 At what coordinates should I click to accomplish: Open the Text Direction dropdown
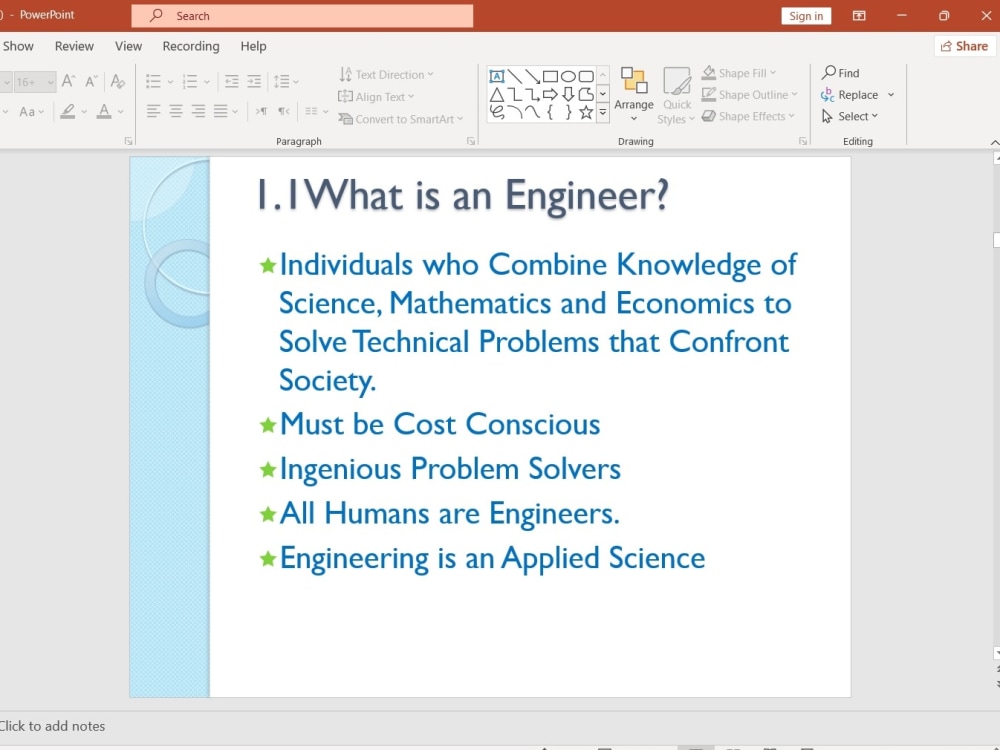[x=386, y=75]
